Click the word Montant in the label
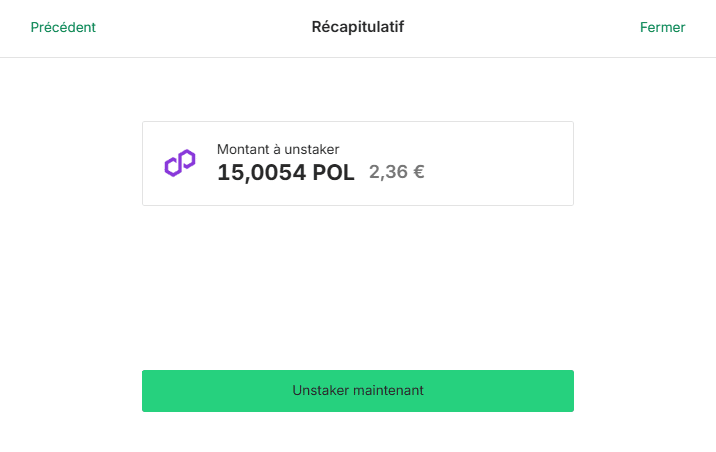 point(243,149)
